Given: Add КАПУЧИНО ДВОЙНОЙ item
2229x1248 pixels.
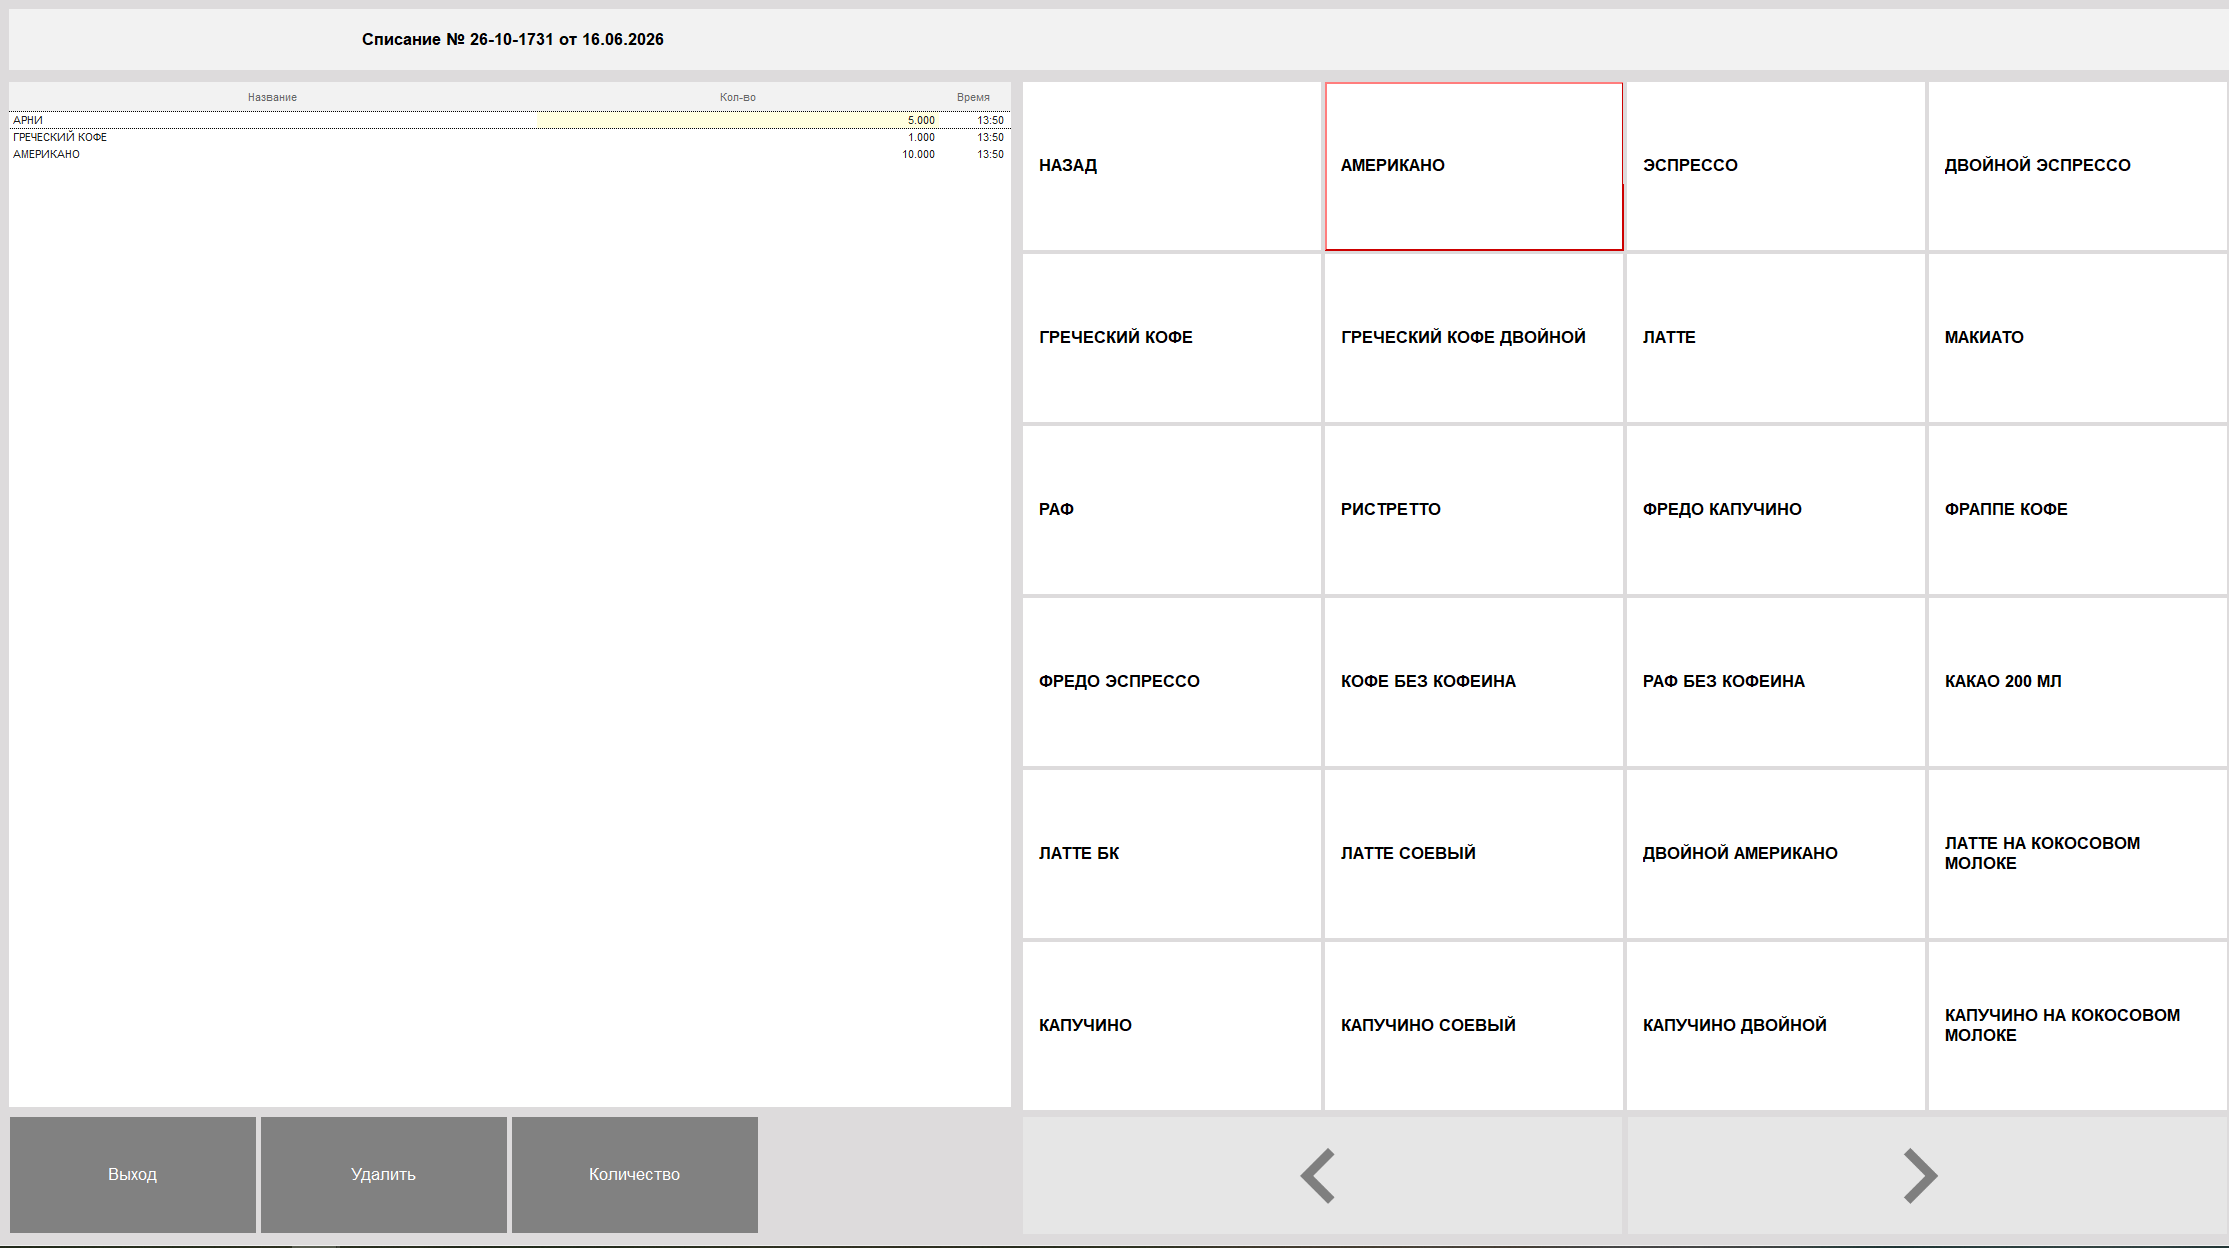Looking at the screenshot, I should point(1775,1026).
